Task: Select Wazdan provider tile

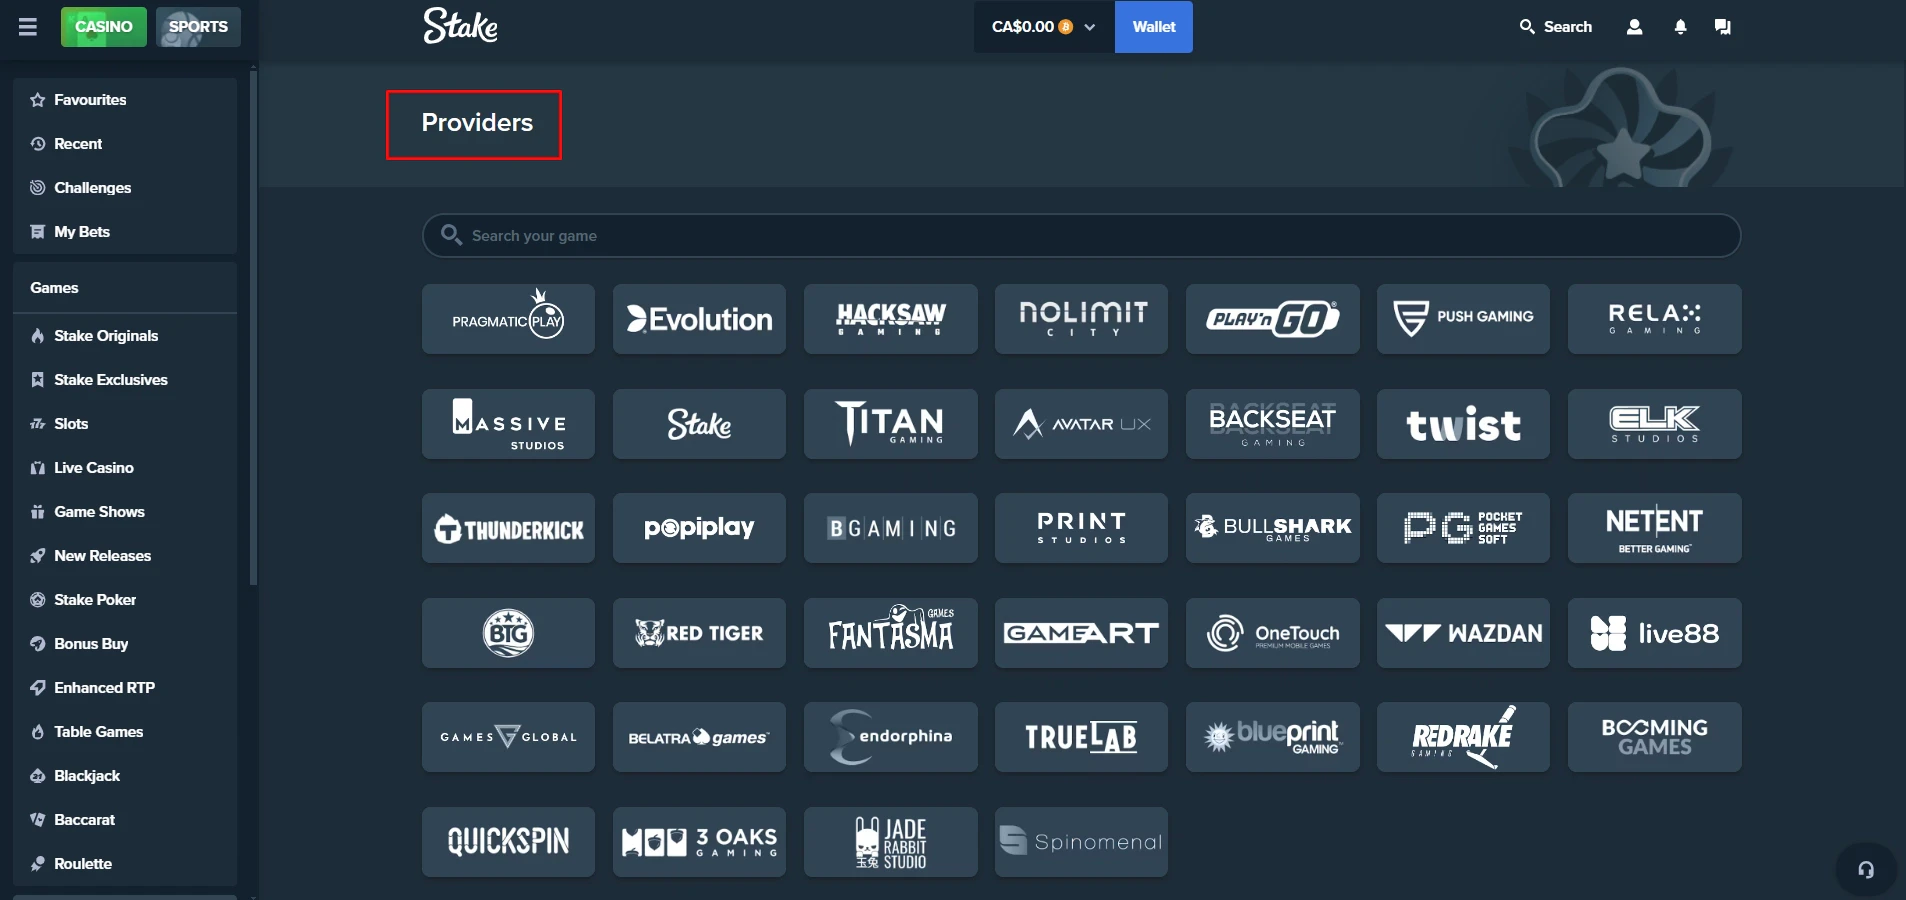Action: (1463, 633)
